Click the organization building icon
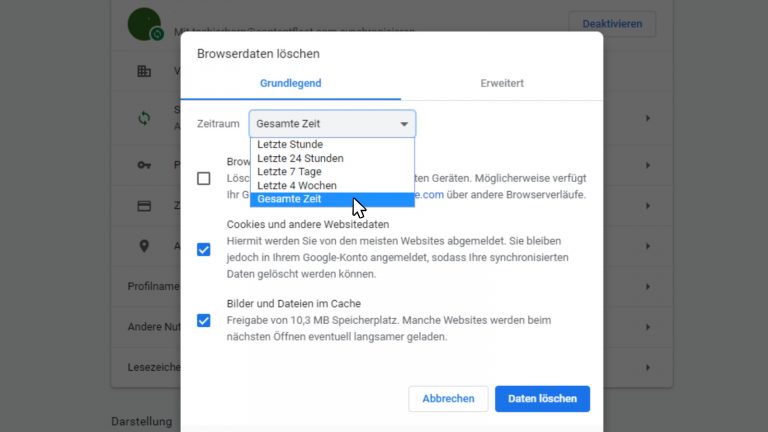Screen dimensions: 768x432 [144, 71]
